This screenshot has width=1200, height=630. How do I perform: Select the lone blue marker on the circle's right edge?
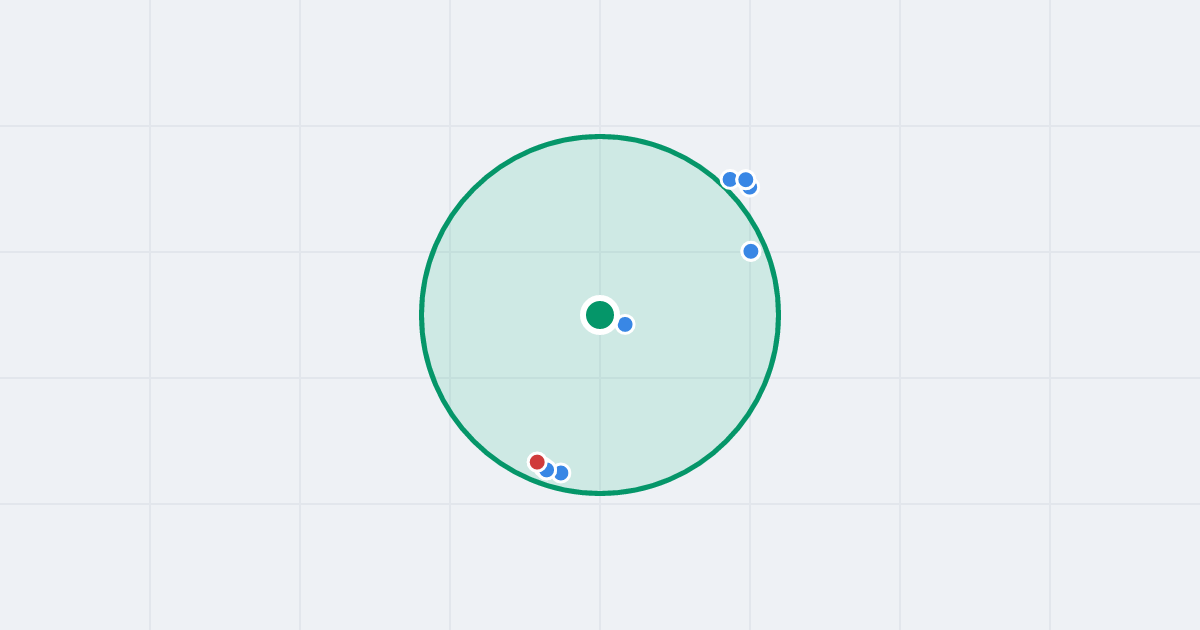751,251
